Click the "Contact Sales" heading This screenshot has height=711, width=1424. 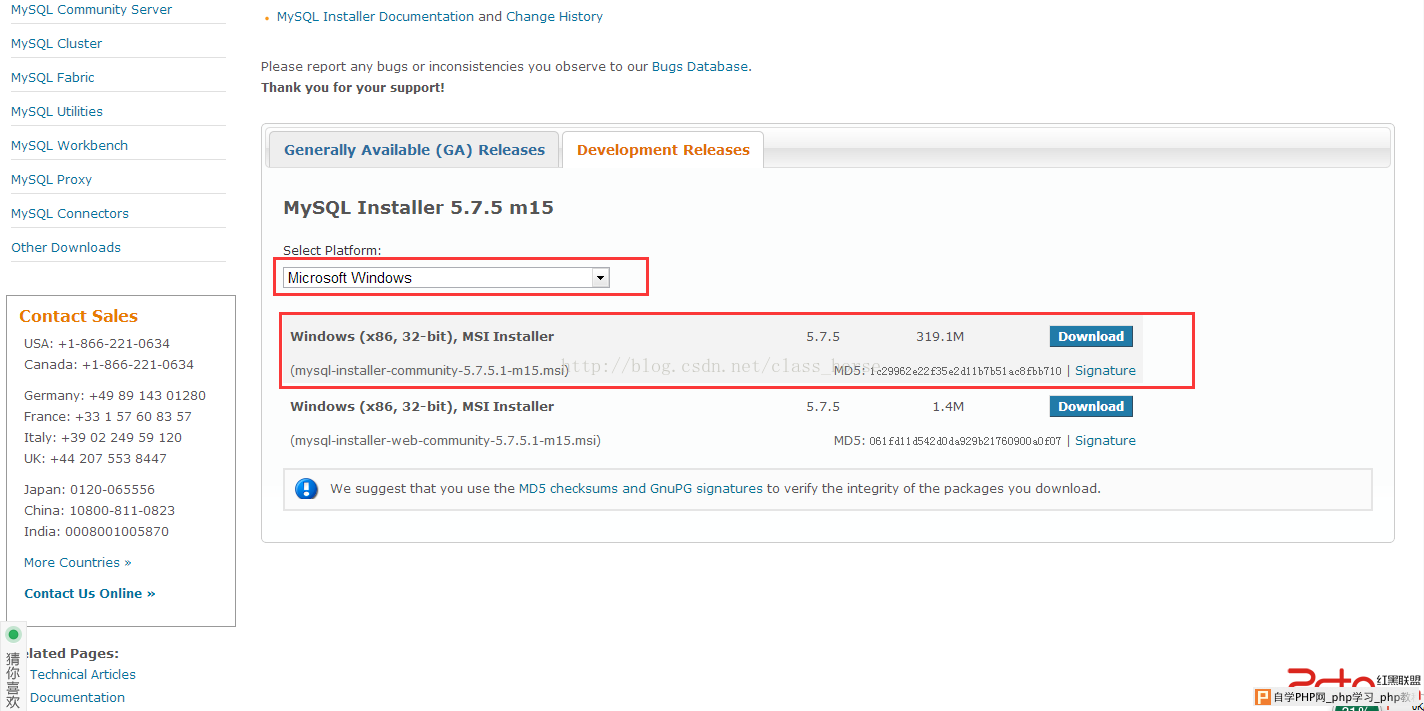[x=78, y=316]
